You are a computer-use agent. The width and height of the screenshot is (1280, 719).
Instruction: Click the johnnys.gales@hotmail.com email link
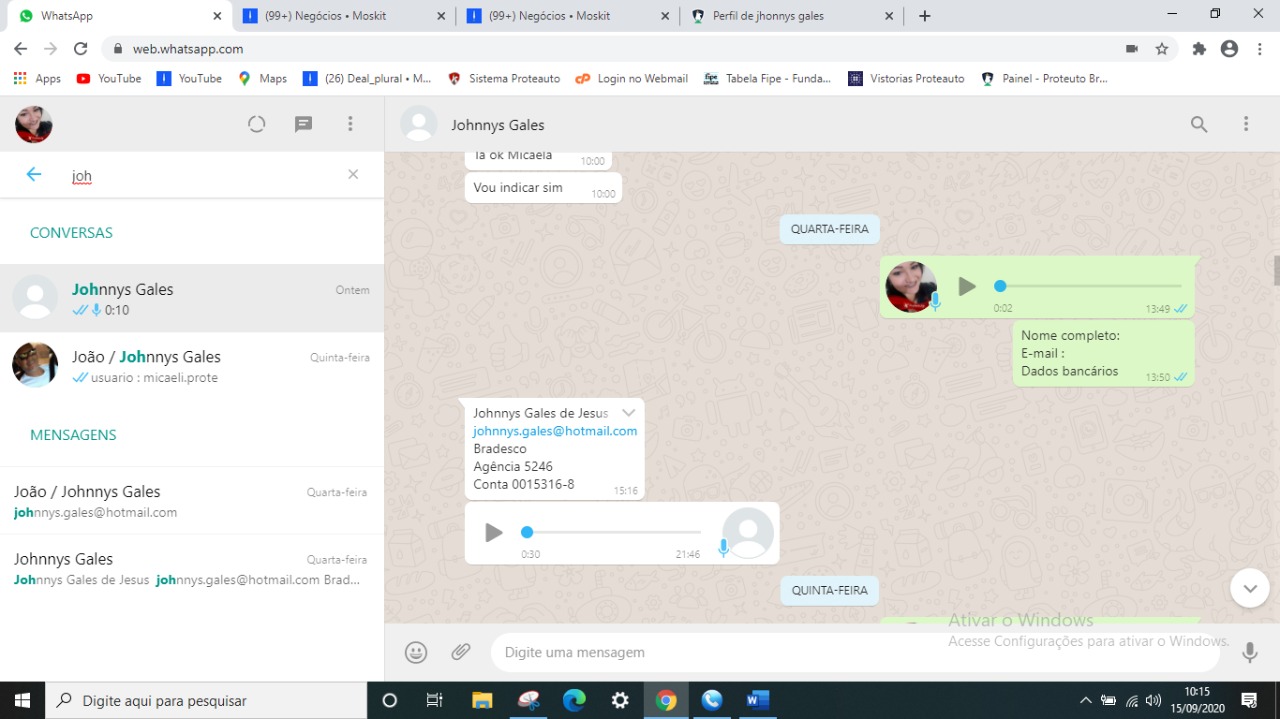(x=555, y=431)
